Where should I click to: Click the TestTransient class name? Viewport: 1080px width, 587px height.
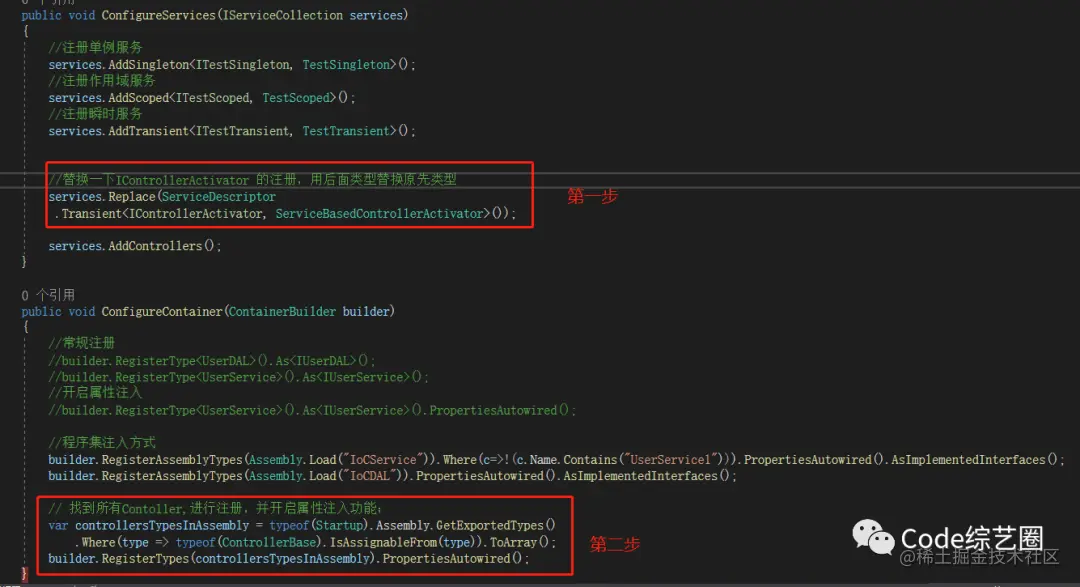[346, 131]
